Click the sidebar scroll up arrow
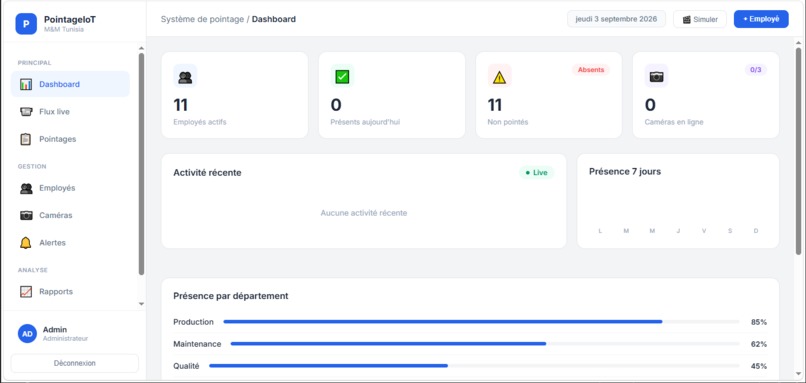This screenshot has height=383, width=806. pyautogui.click(x=142, y=49)
